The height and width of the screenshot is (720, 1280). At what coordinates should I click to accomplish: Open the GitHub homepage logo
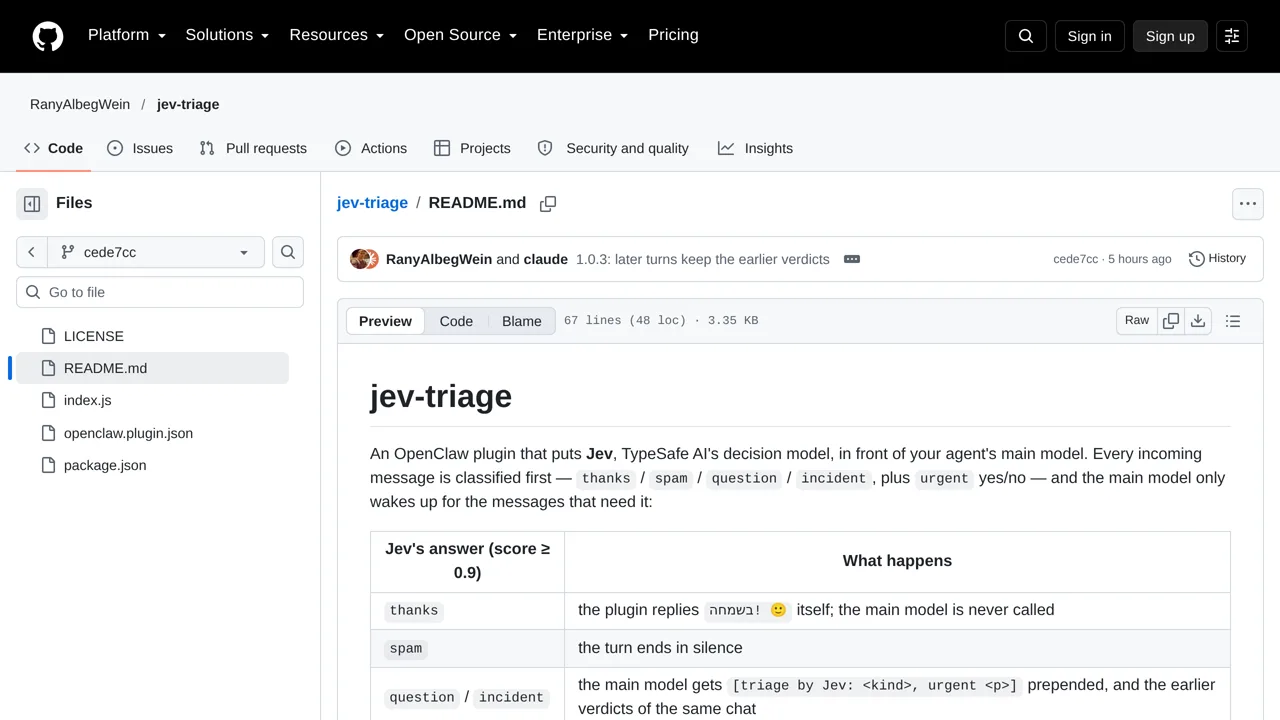(x=48, y=36)
